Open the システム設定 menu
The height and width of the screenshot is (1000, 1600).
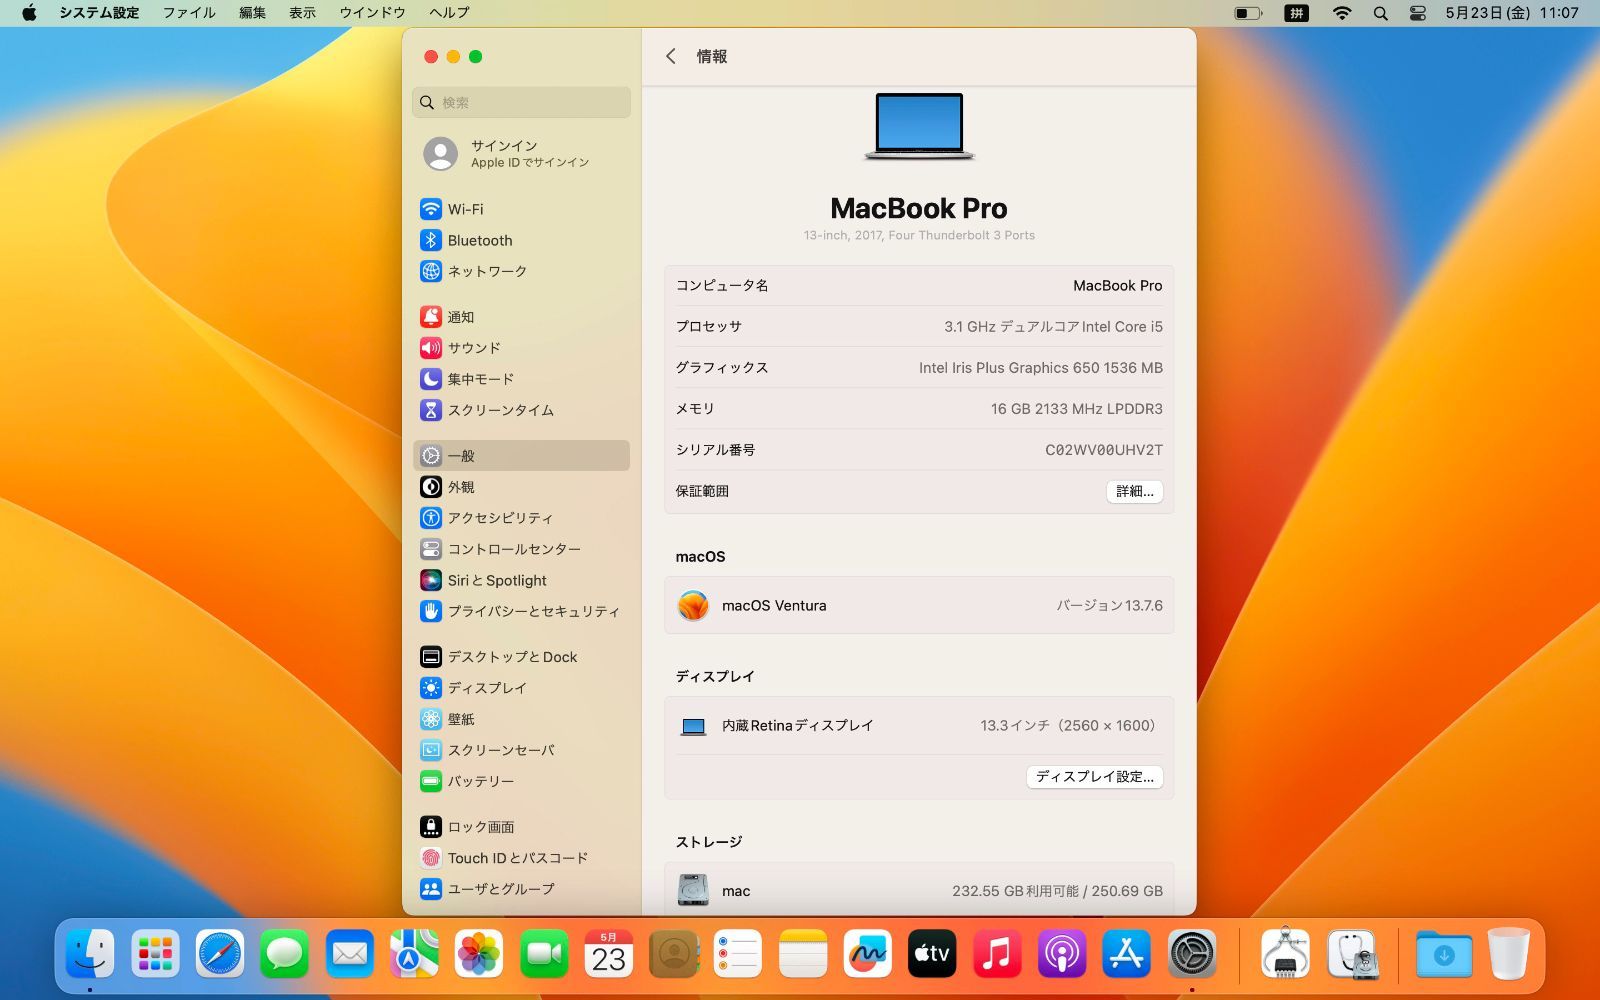tap(99, 13)
